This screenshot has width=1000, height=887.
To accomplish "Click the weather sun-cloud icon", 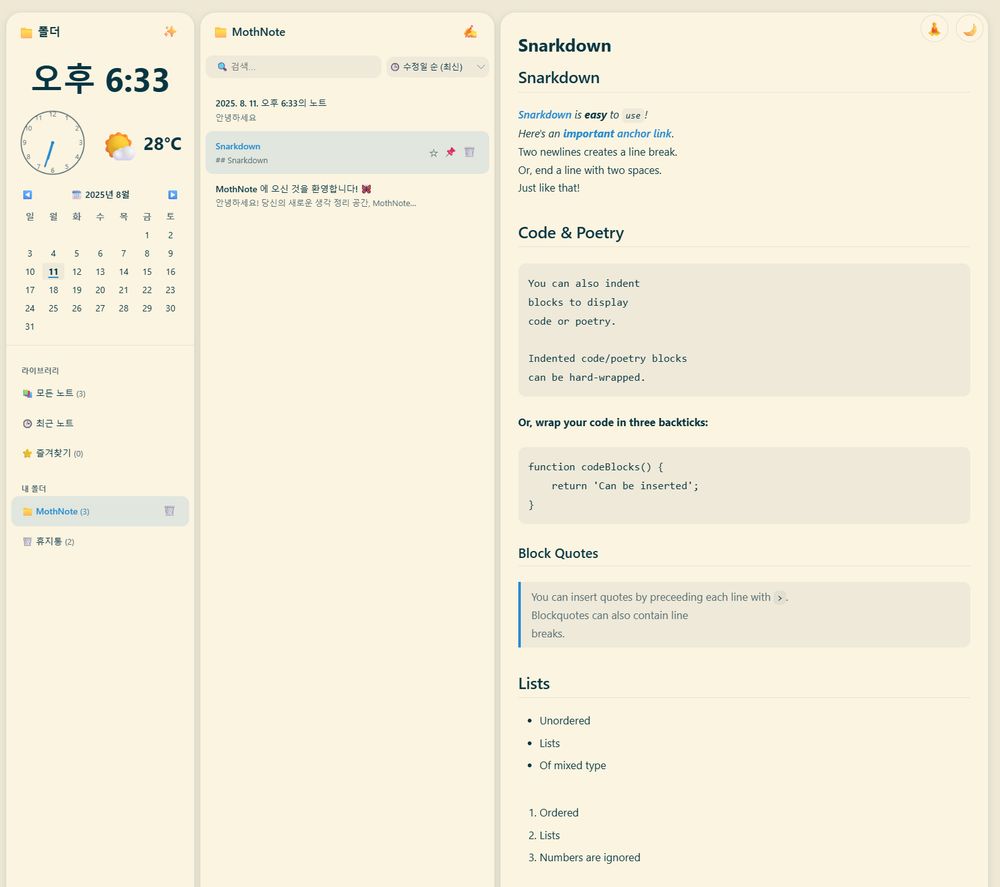I will (x=119, y=145).
